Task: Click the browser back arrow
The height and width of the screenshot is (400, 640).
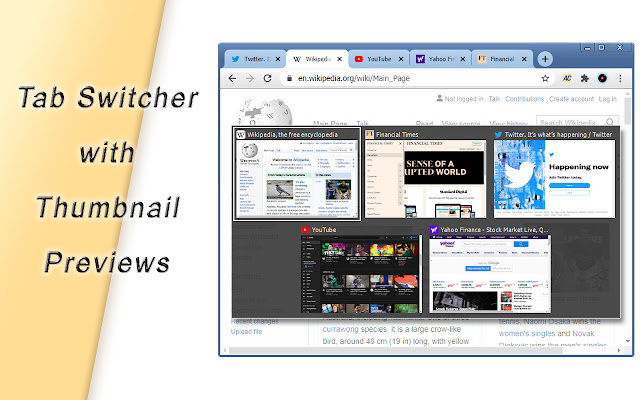Action: pos(232,78)
